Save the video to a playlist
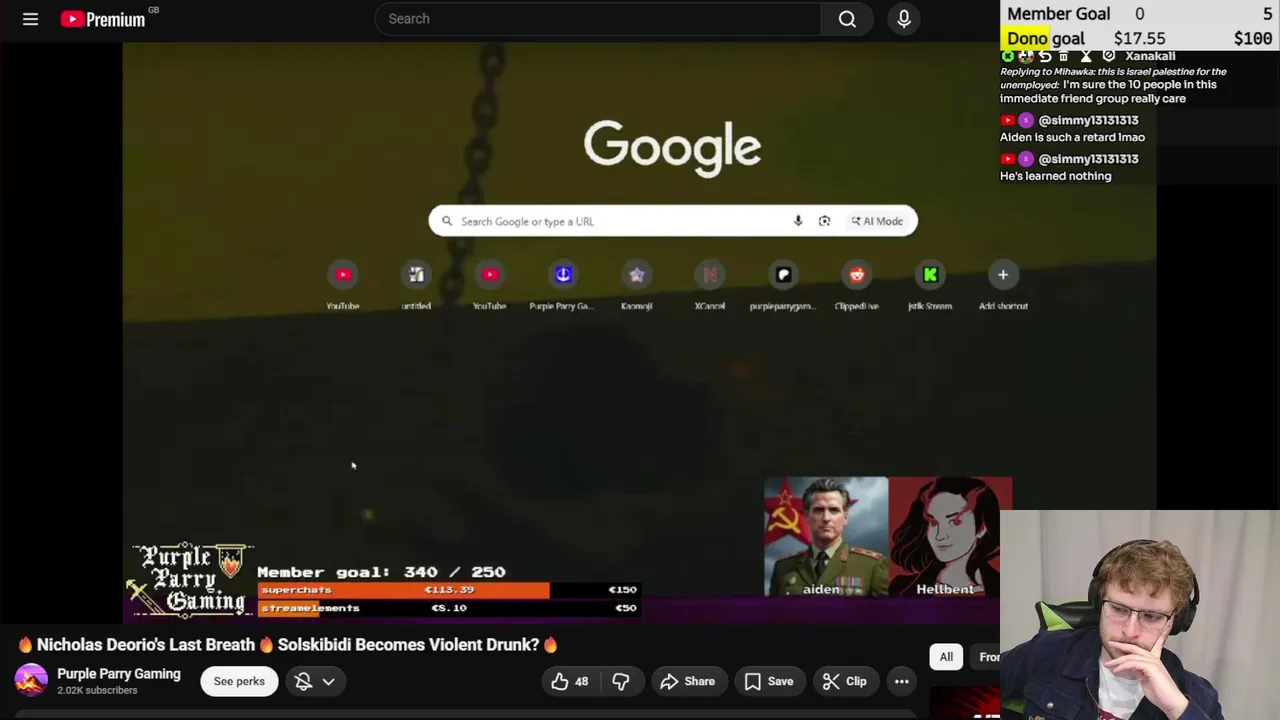Viewport: 1280px width, 720px height. tap(769, 681)
